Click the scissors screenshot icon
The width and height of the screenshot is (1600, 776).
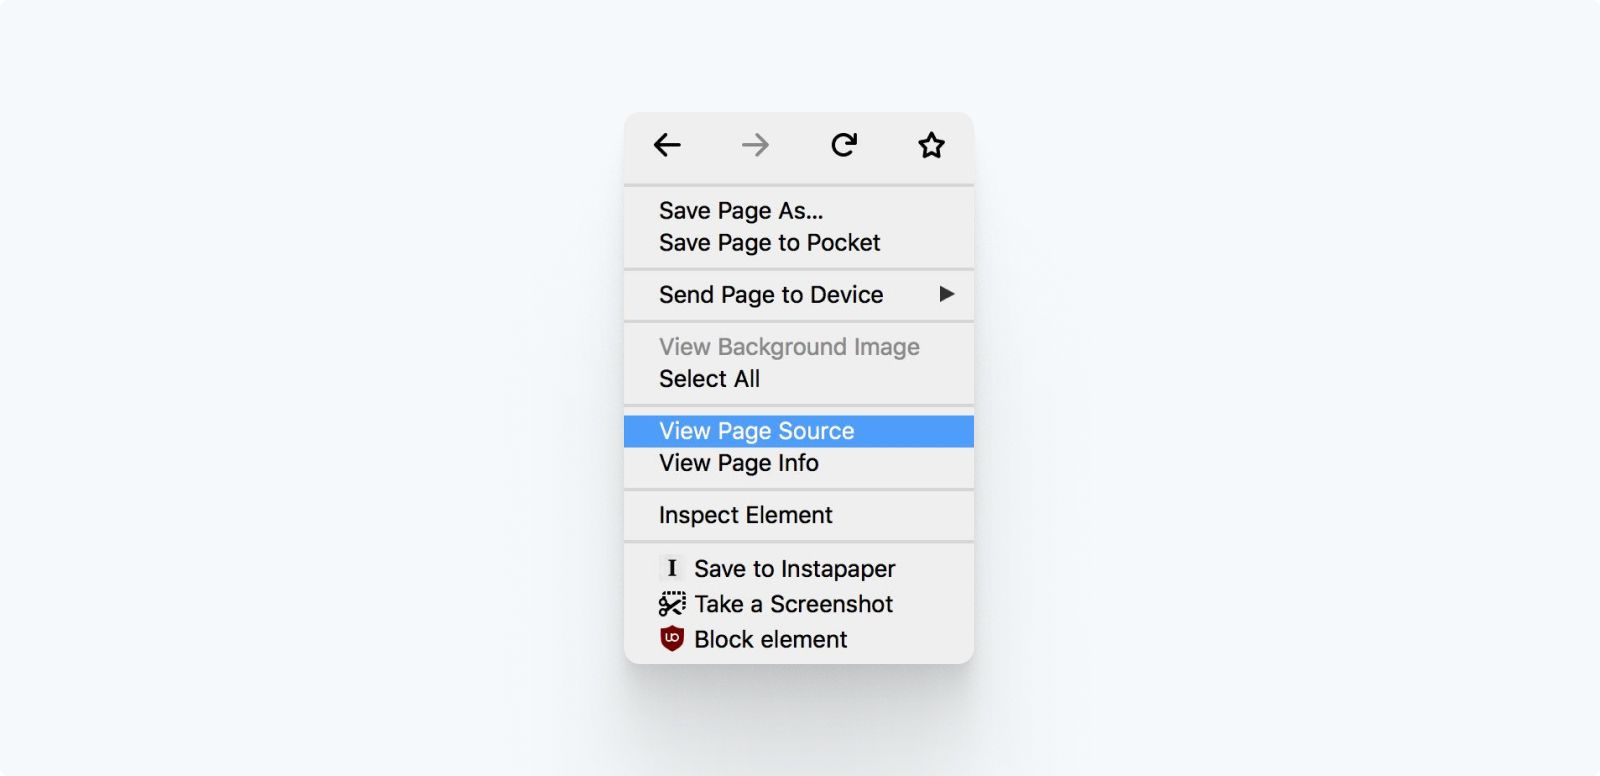pyautogui.click(x=672, y=604)
